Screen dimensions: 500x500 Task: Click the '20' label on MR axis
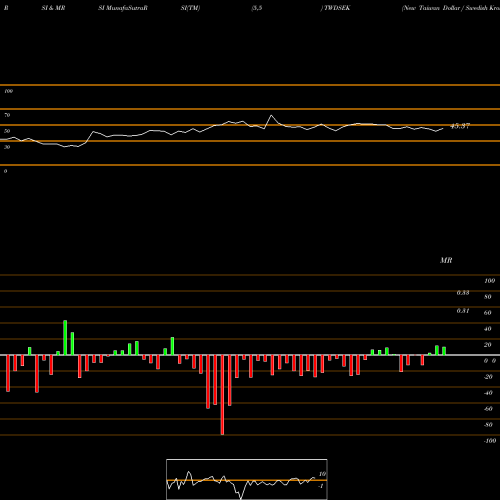coord(488,345)
